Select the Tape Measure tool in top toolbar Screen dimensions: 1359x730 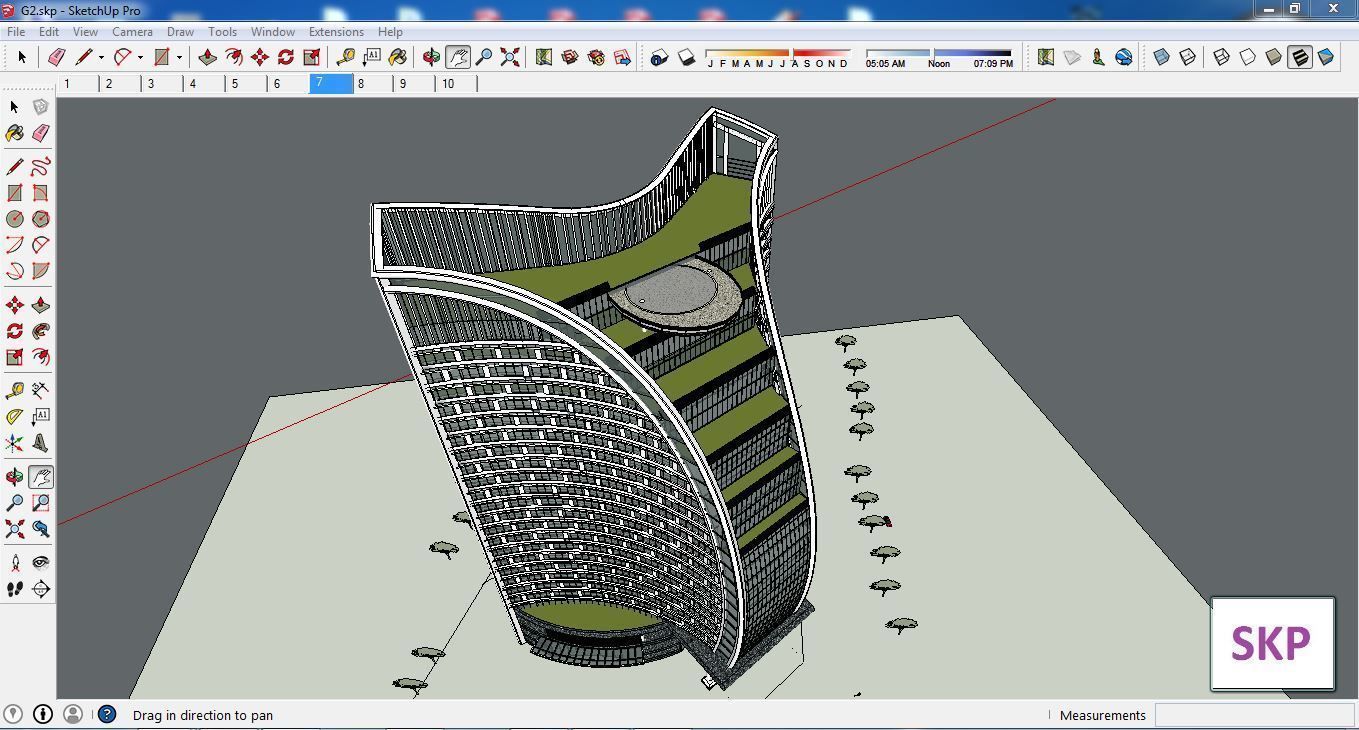[x=345, y=57]
